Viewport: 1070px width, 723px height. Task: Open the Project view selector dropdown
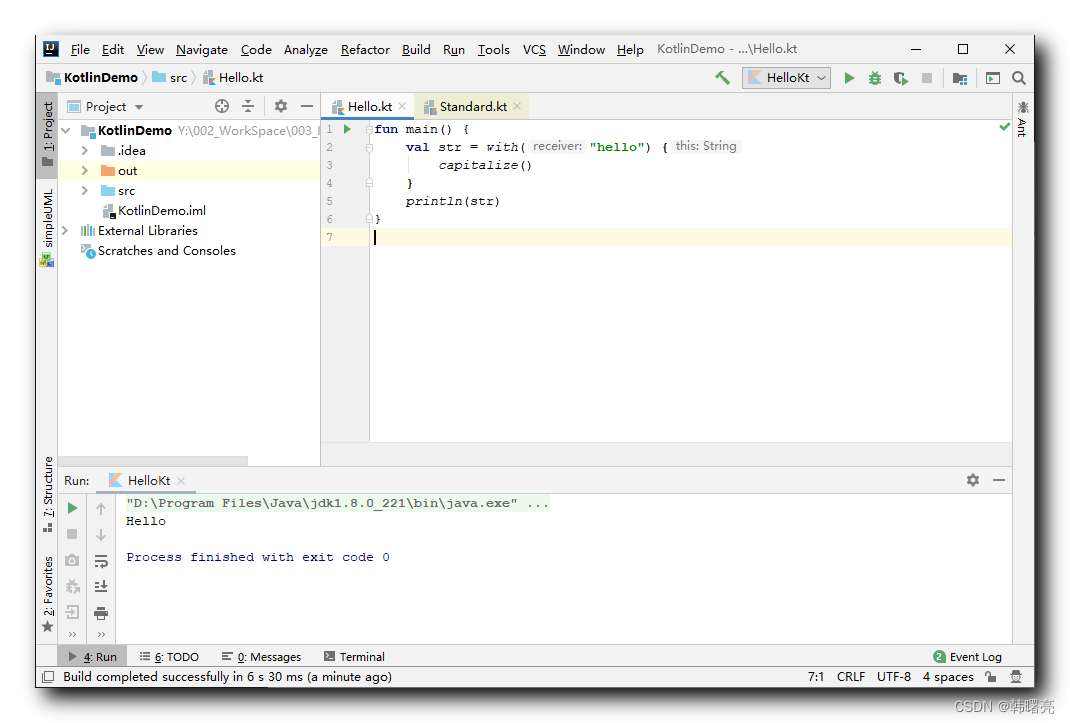pyautogui.click(x=106, y=107)
